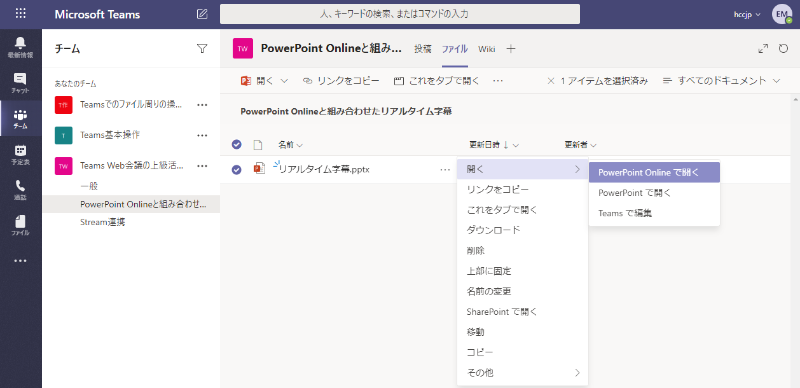Open Chat in the left rail
This screenshot has height=388, width=800.
pos(20,83)
